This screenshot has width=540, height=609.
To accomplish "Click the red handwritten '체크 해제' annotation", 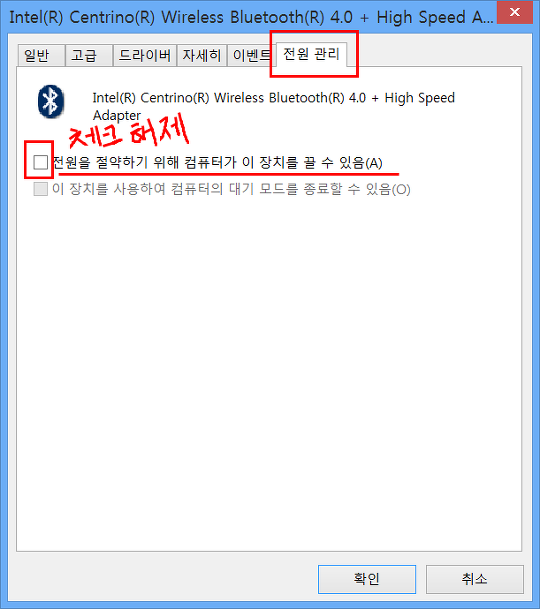I will click(x=128, y=133).
